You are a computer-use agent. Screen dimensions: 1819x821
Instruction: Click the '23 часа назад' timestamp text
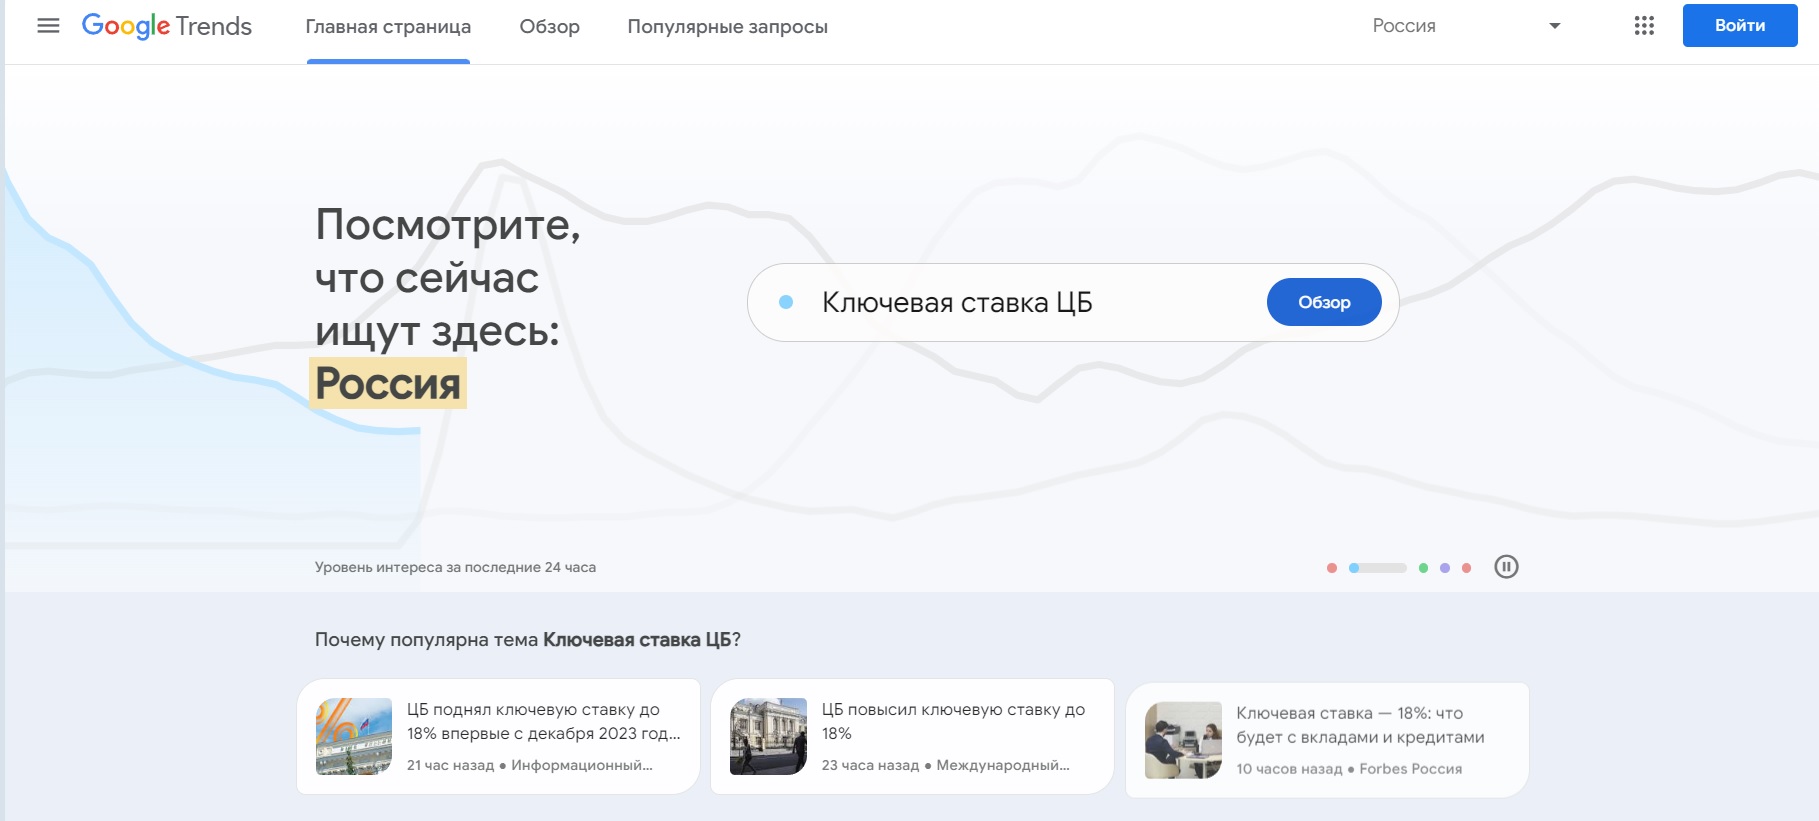tap(870, 765)
